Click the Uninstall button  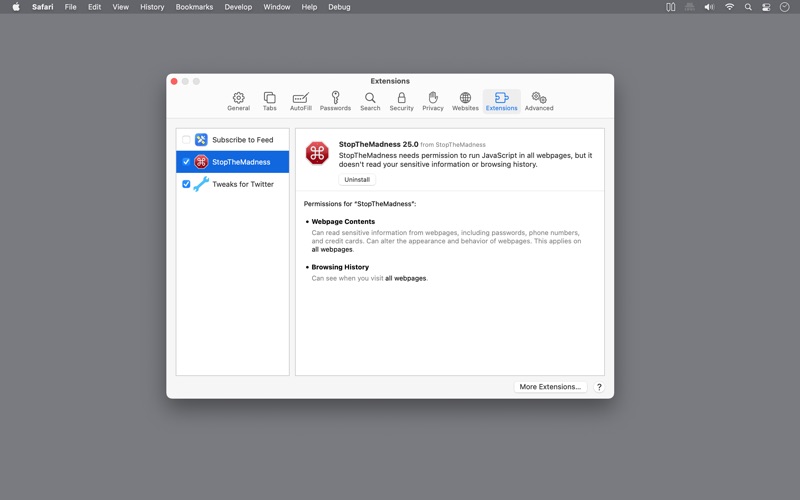pyautogui.click(x=357, y=180)
